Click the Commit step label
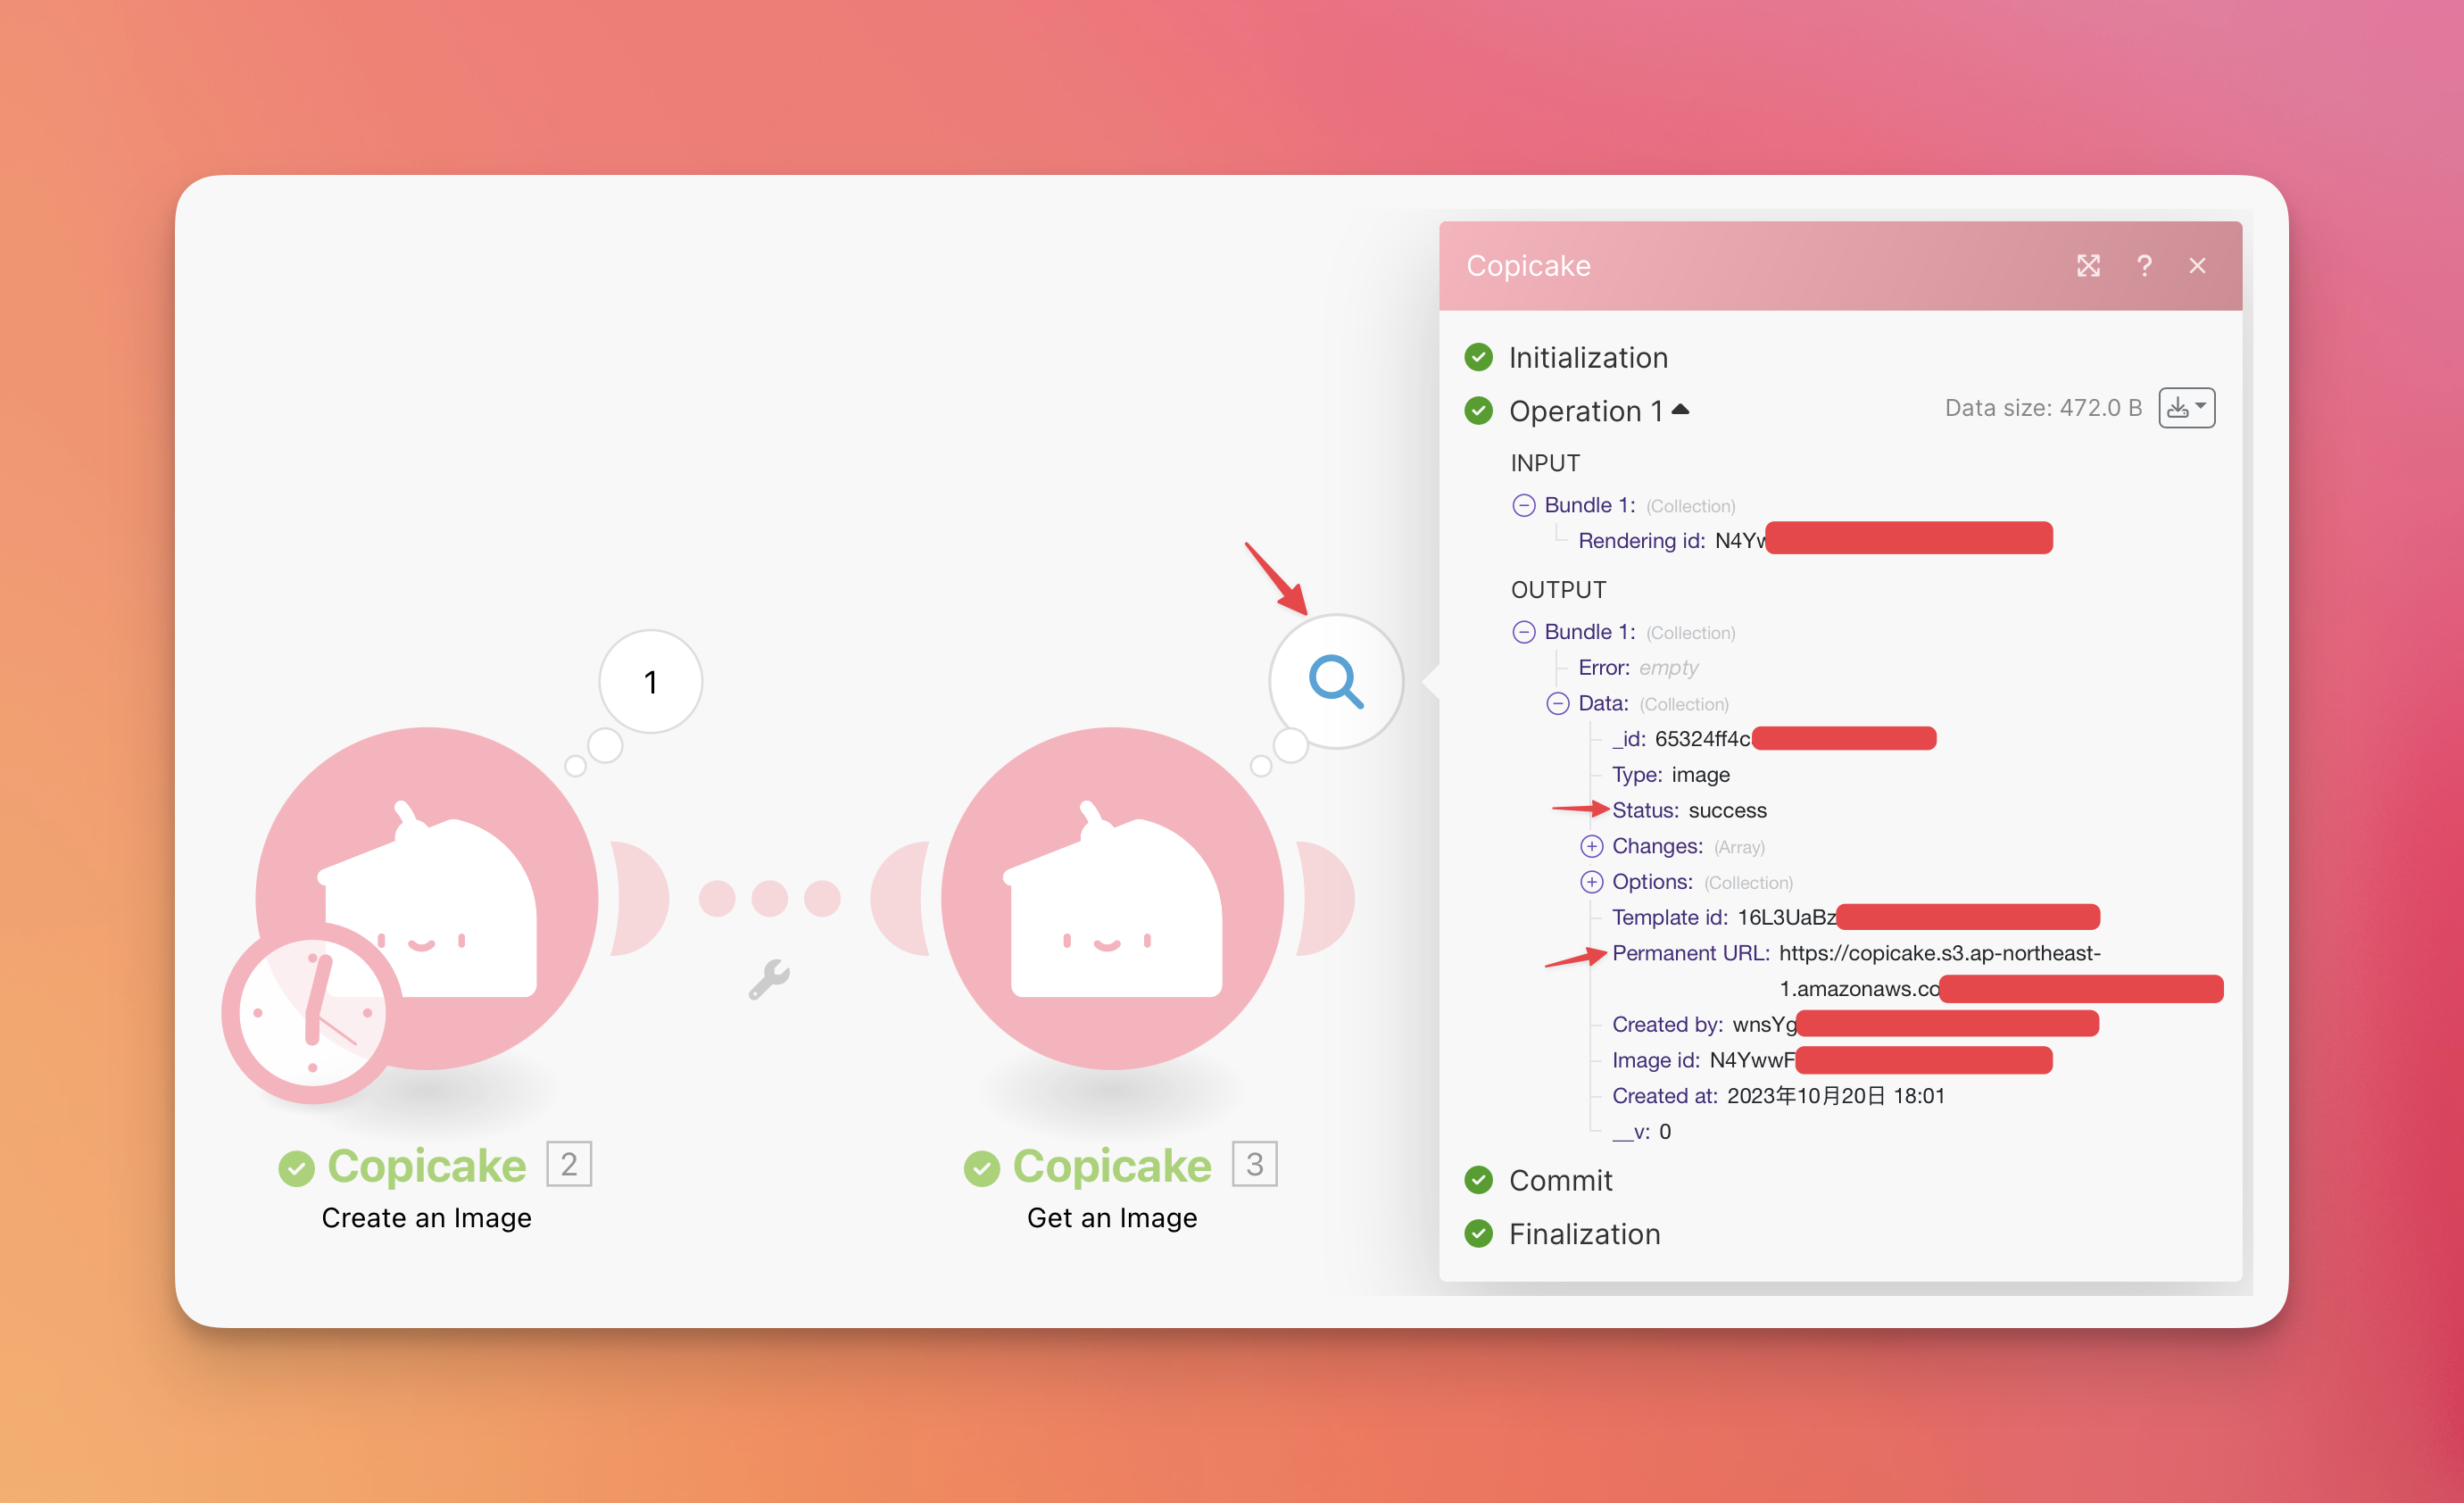 [1560, 1180]
